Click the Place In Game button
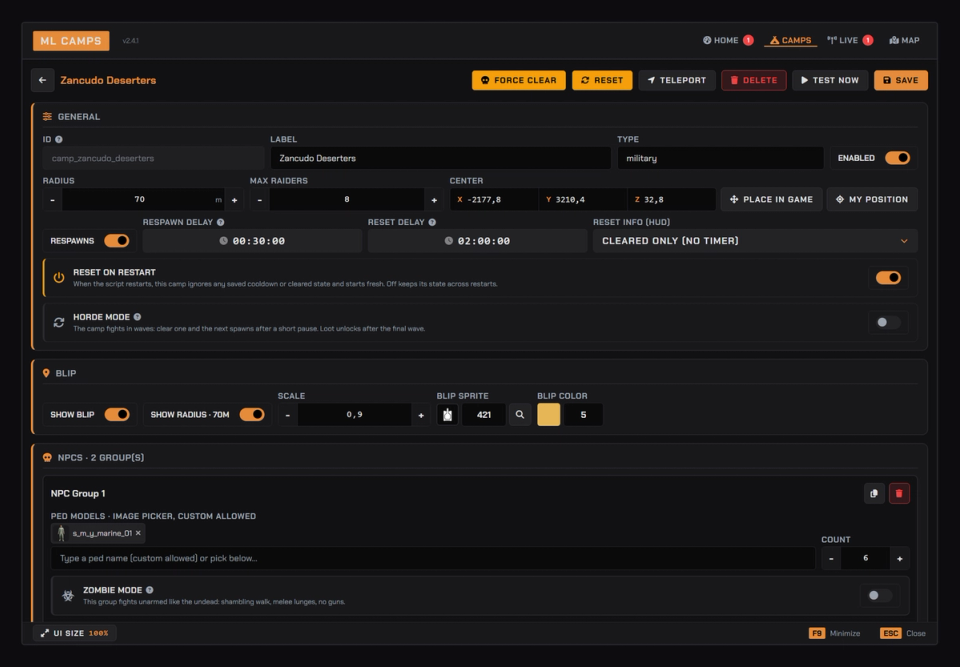 pyautogui.click(x=771, y=200)
